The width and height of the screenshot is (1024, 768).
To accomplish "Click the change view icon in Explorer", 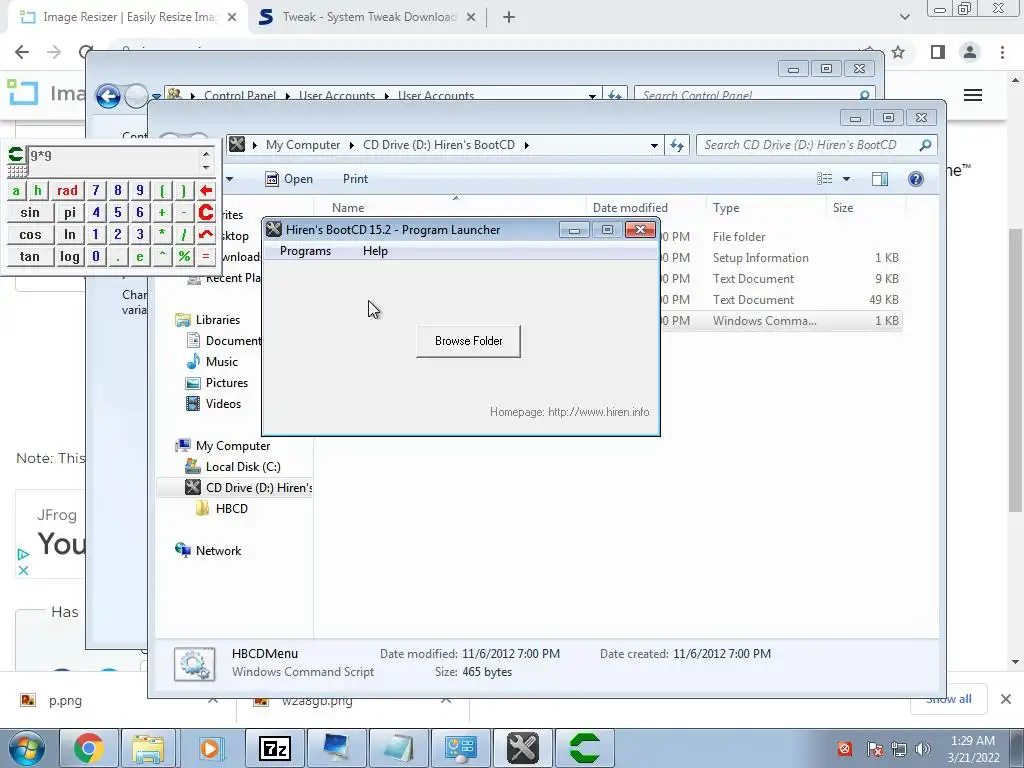I will [x=825, y=179].
